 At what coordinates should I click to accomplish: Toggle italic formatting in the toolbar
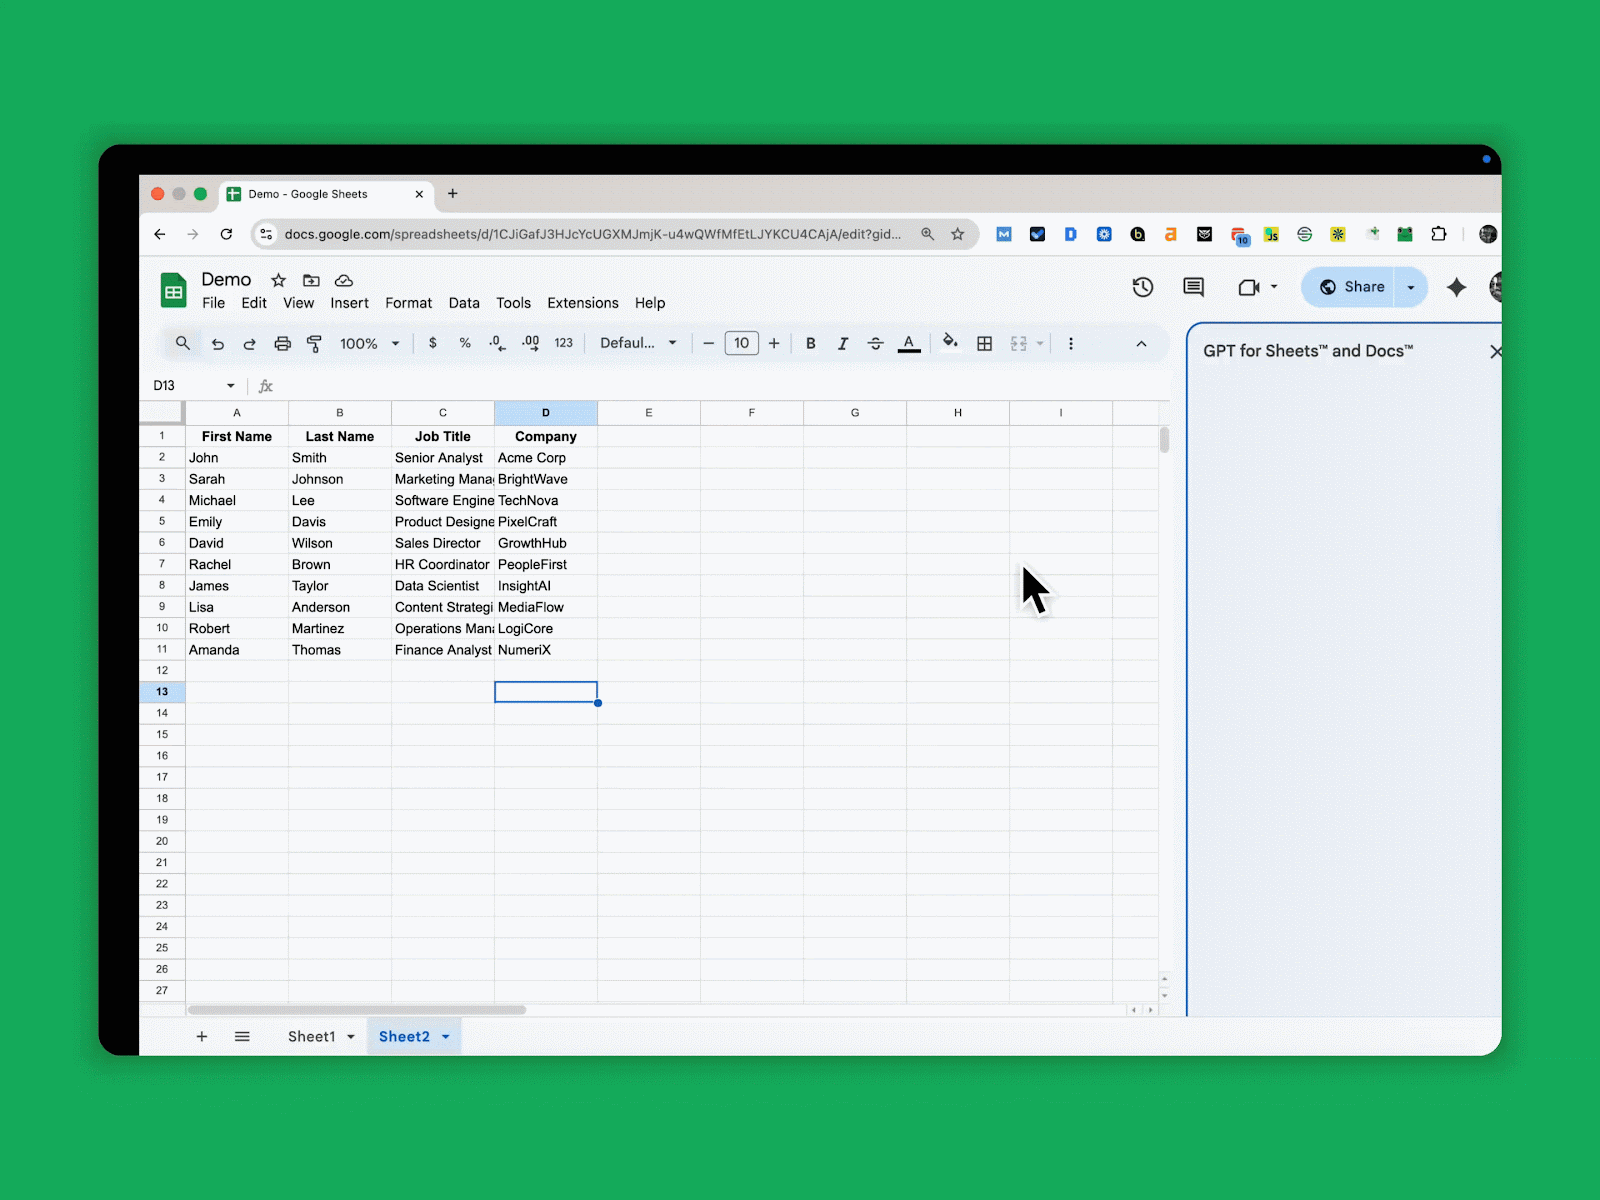pos(843,343)
